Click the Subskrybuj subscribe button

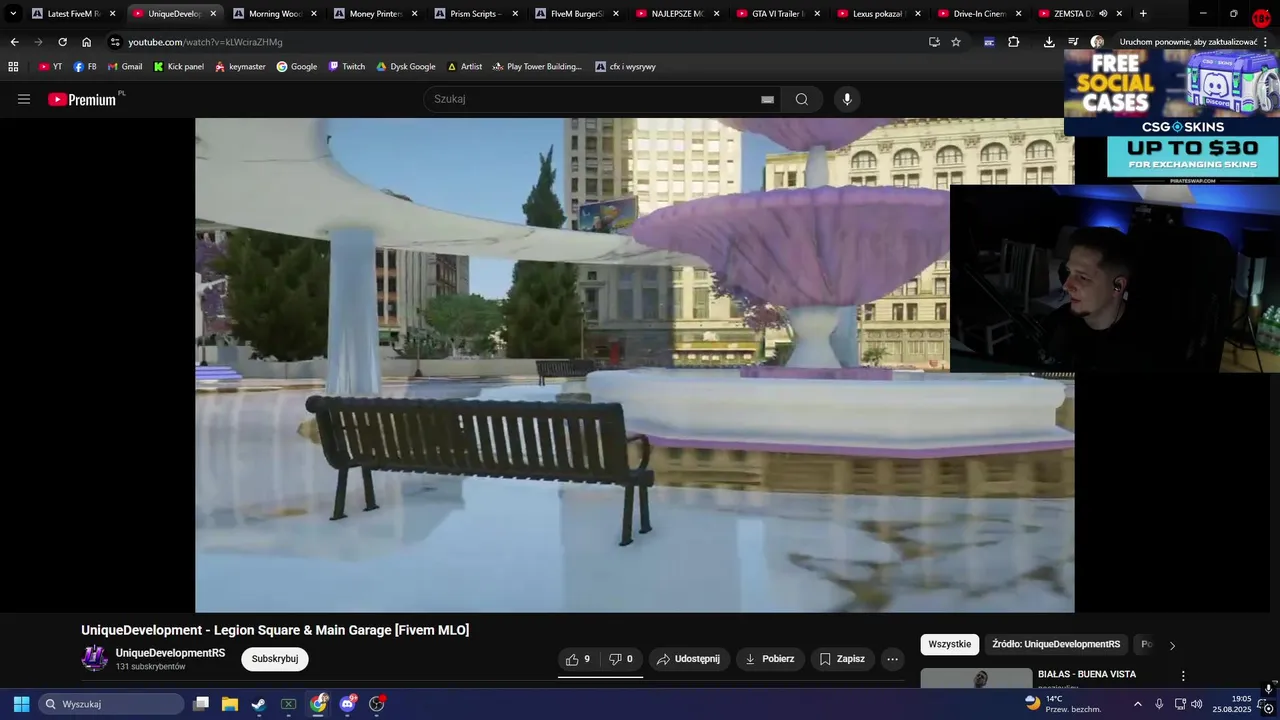[275, 659]
